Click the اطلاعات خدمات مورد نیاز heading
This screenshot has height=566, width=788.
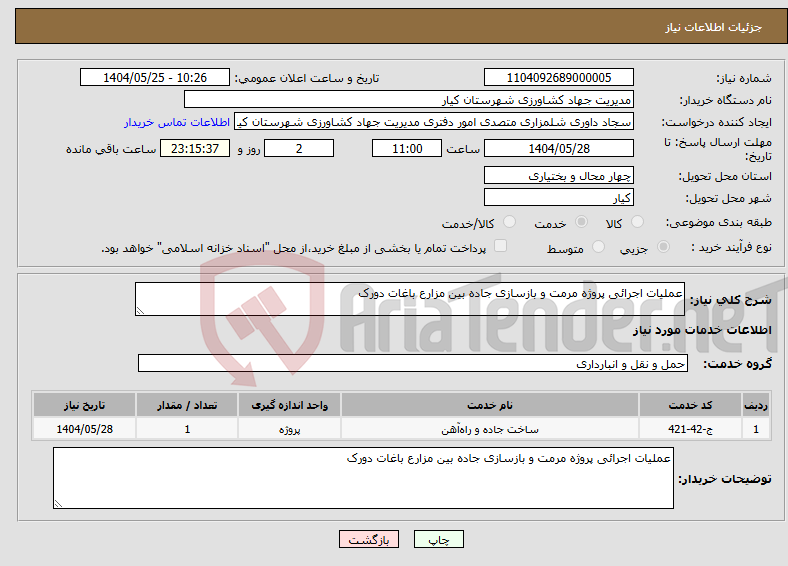click(x=702, y=330)
